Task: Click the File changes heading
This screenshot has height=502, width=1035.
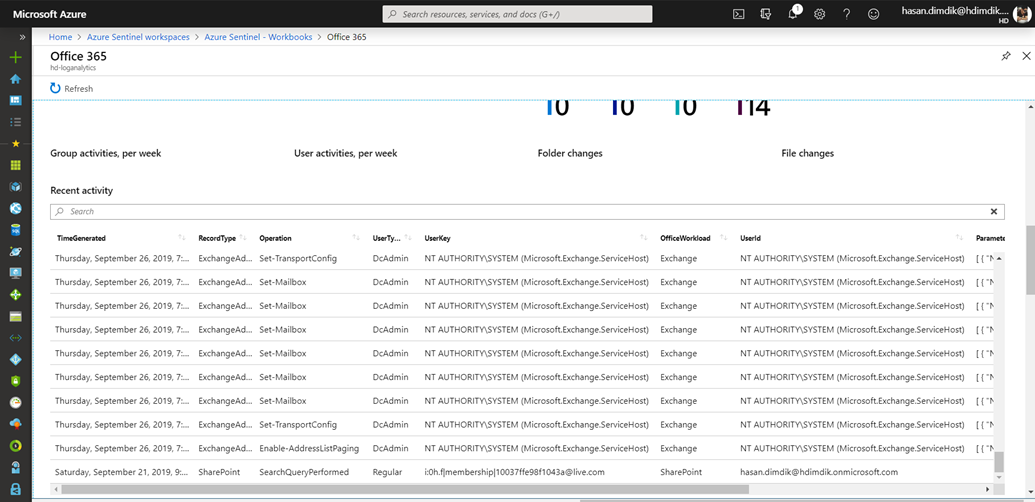Action: tap(807, 153)
